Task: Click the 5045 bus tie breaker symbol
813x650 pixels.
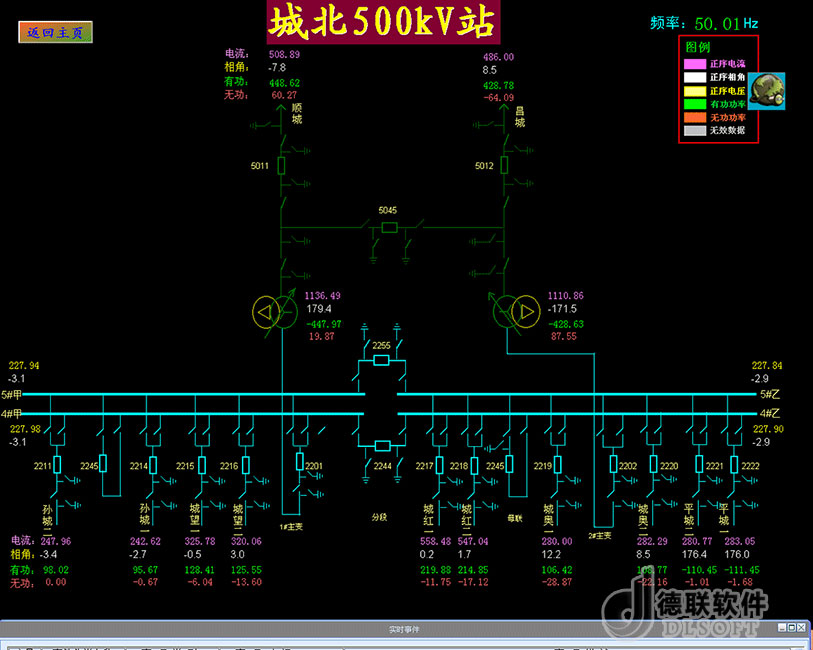Action: (x=389, y=228)
